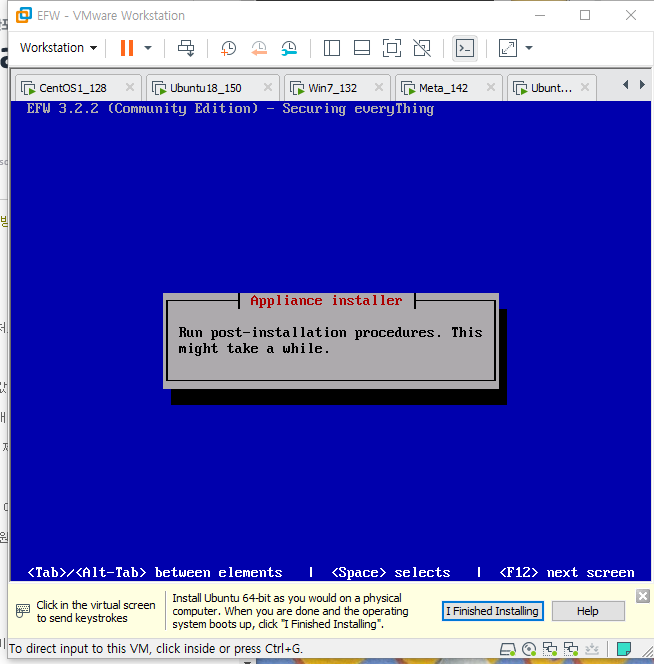
Task: Click the stretch guest display icon
Action: click(x=508, y=48)
